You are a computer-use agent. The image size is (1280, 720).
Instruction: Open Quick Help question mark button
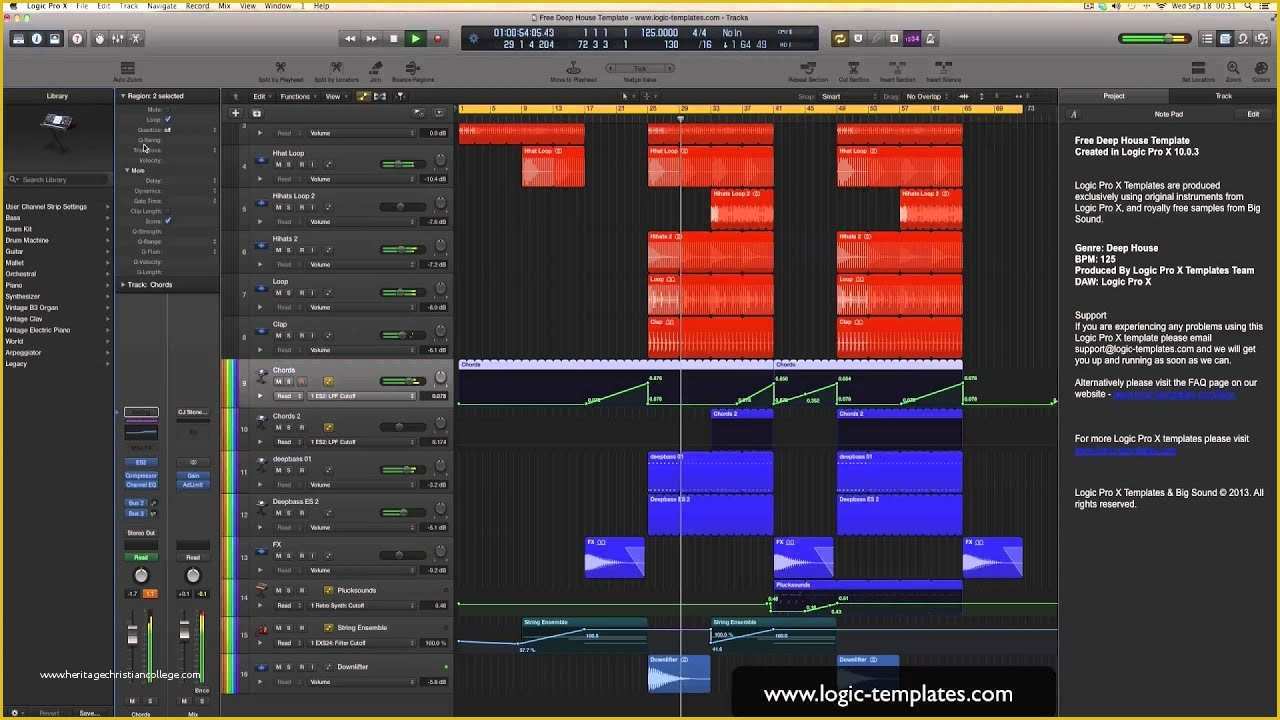tap(77, 39)
